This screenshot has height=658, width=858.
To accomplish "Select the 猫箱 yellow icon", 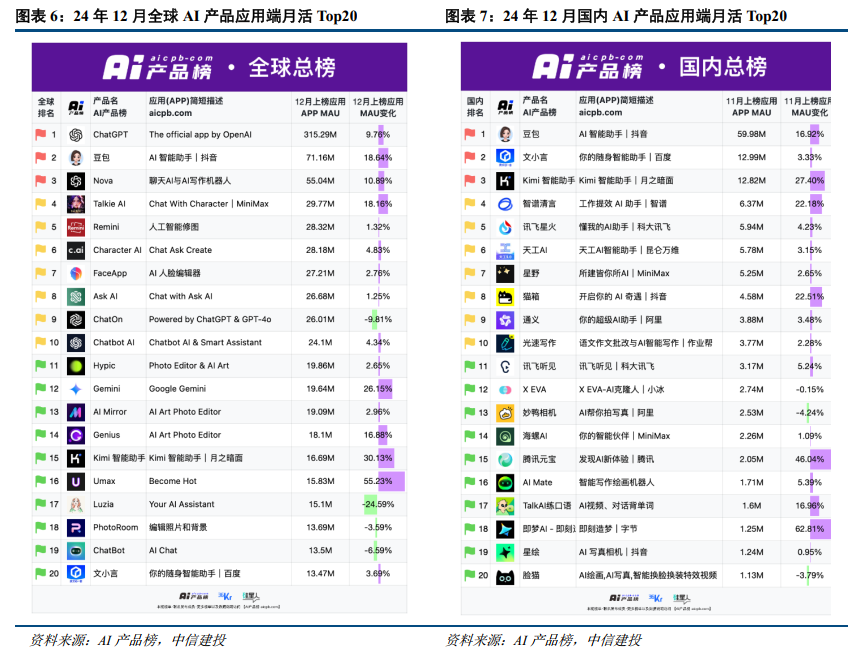I will (505, 297).
